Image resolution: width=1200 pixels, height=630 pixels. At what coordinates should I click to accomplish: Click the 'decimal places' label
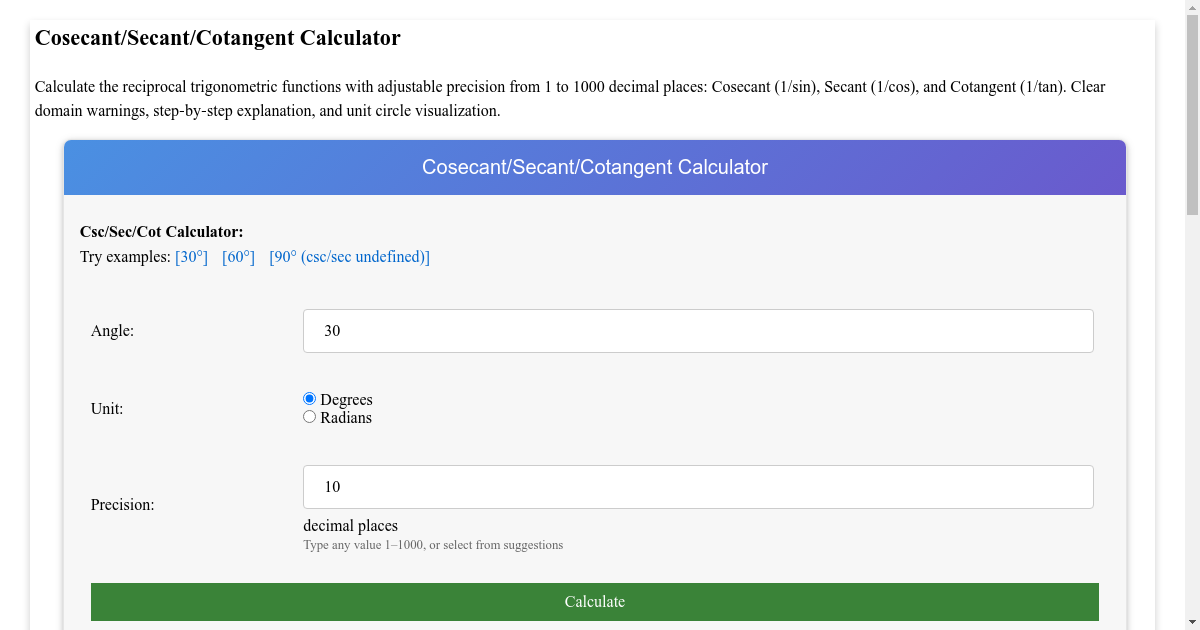click(350, 525)
